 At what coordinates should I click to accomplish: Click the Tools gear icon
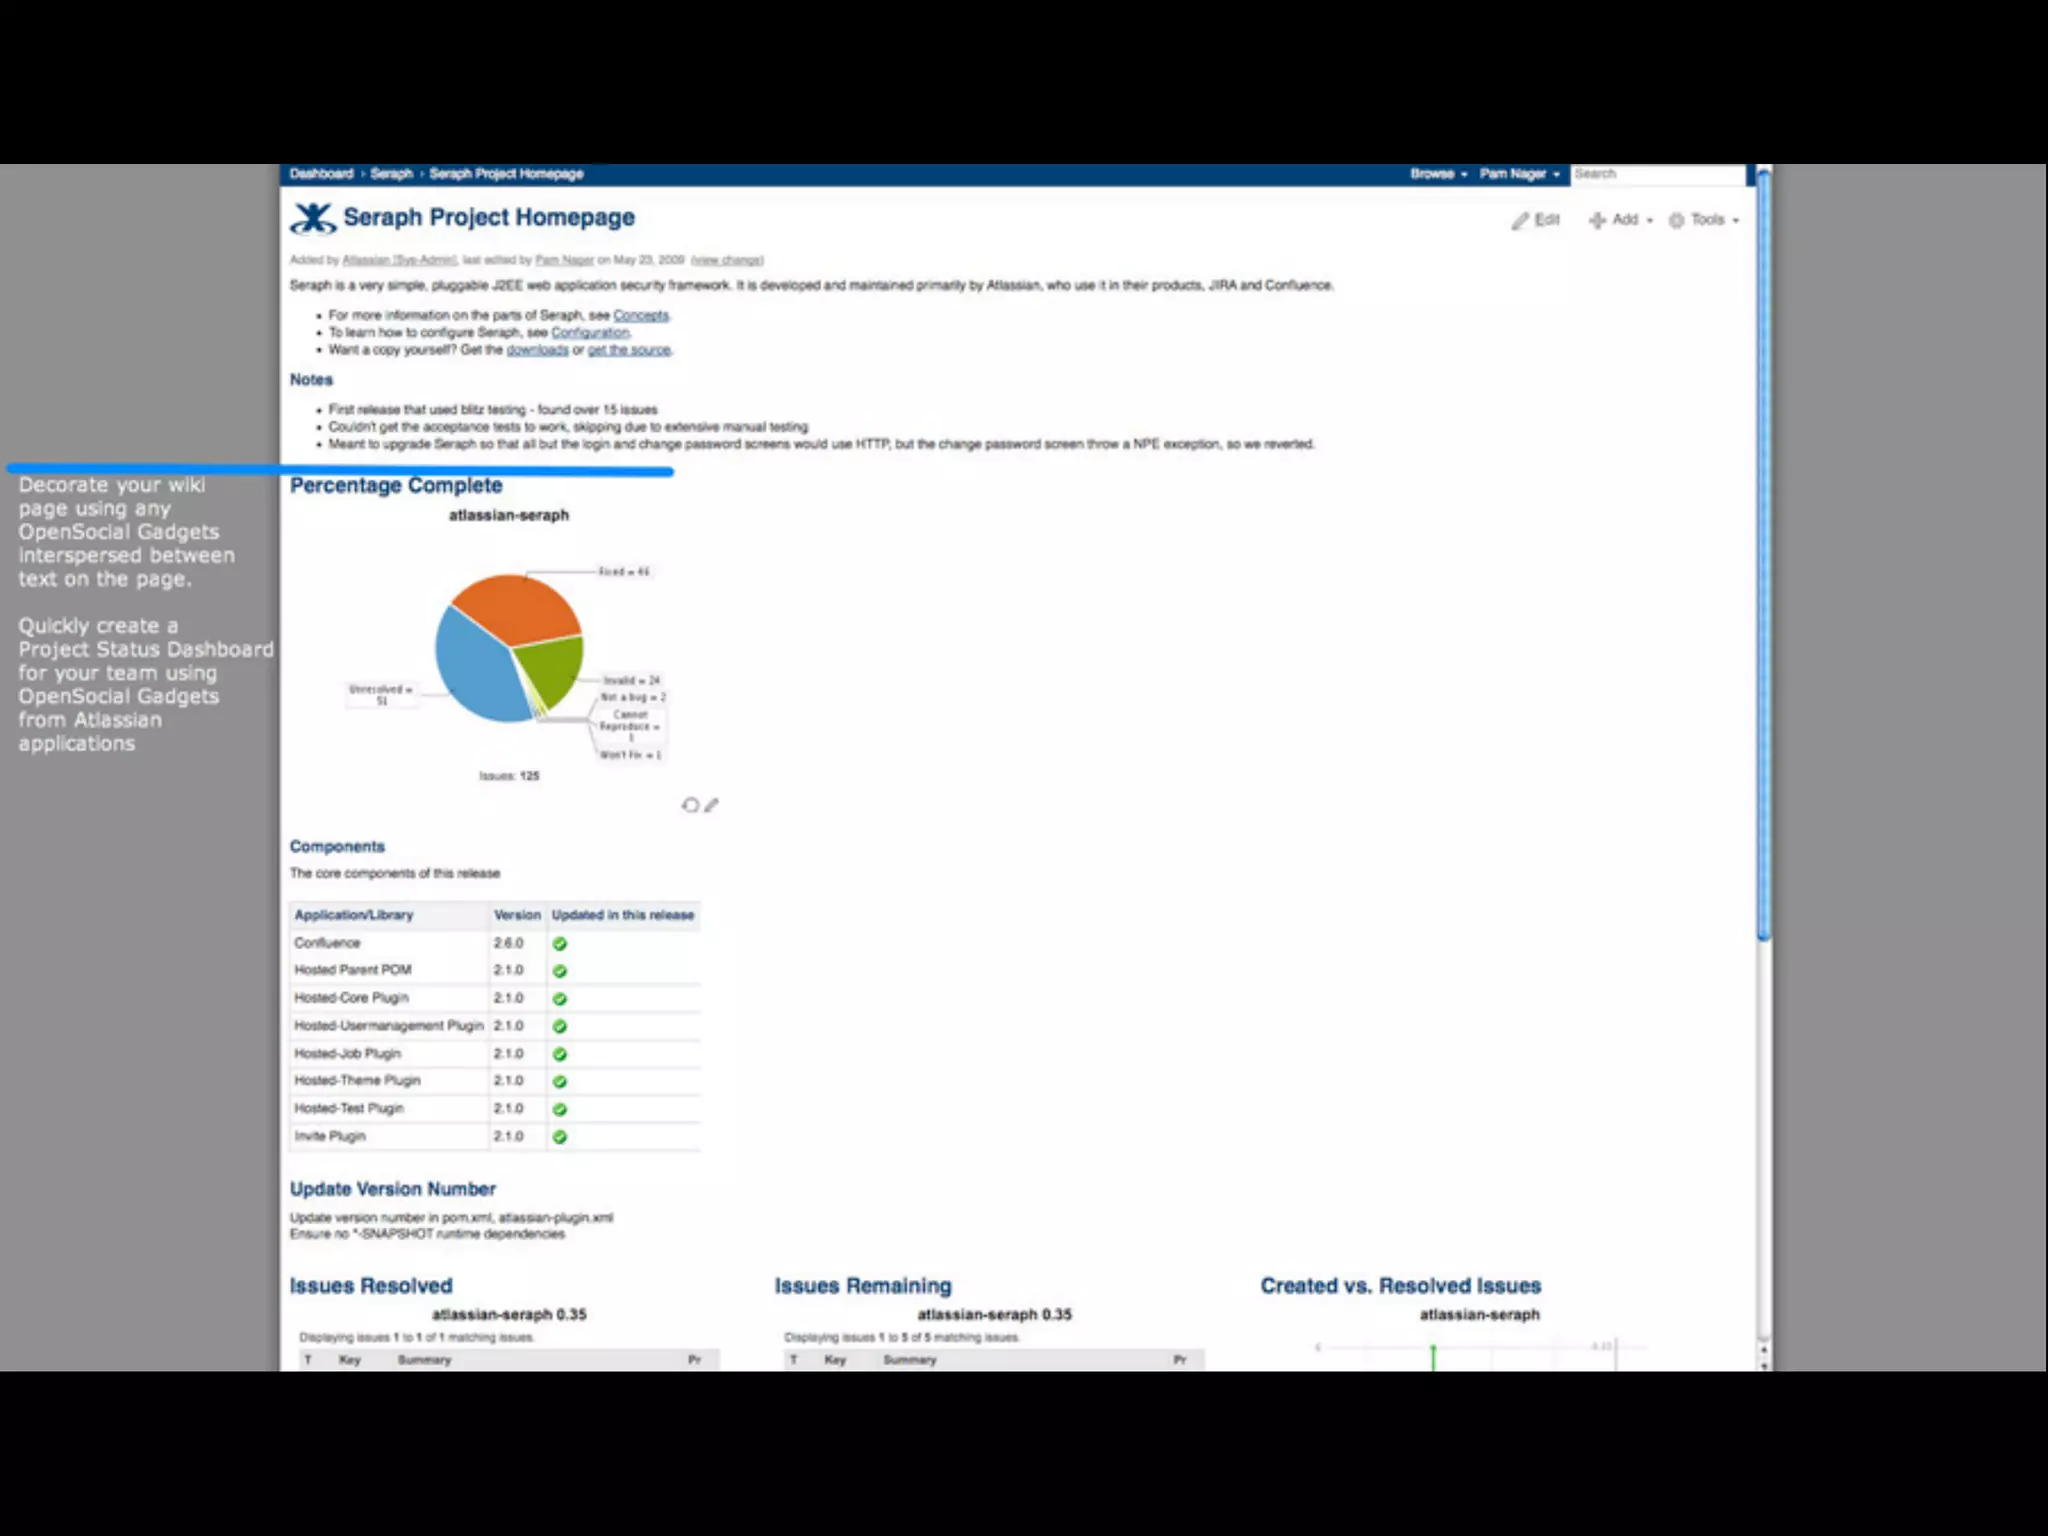point(1676,220)
